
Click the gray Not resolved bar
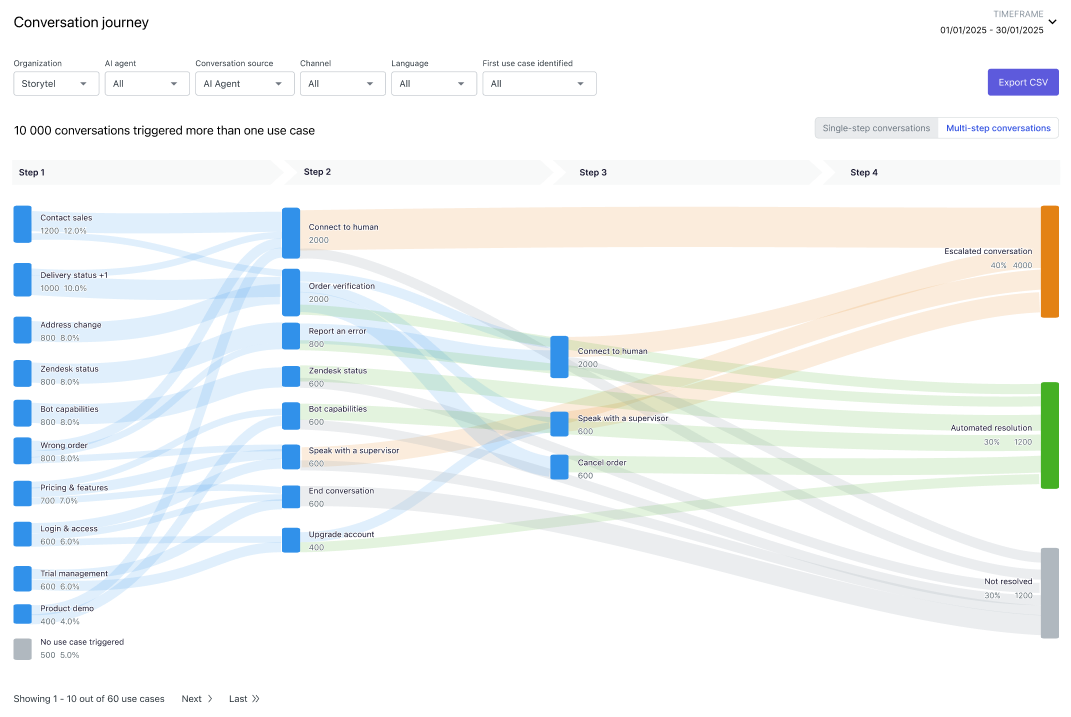[x=1049, y=593]
